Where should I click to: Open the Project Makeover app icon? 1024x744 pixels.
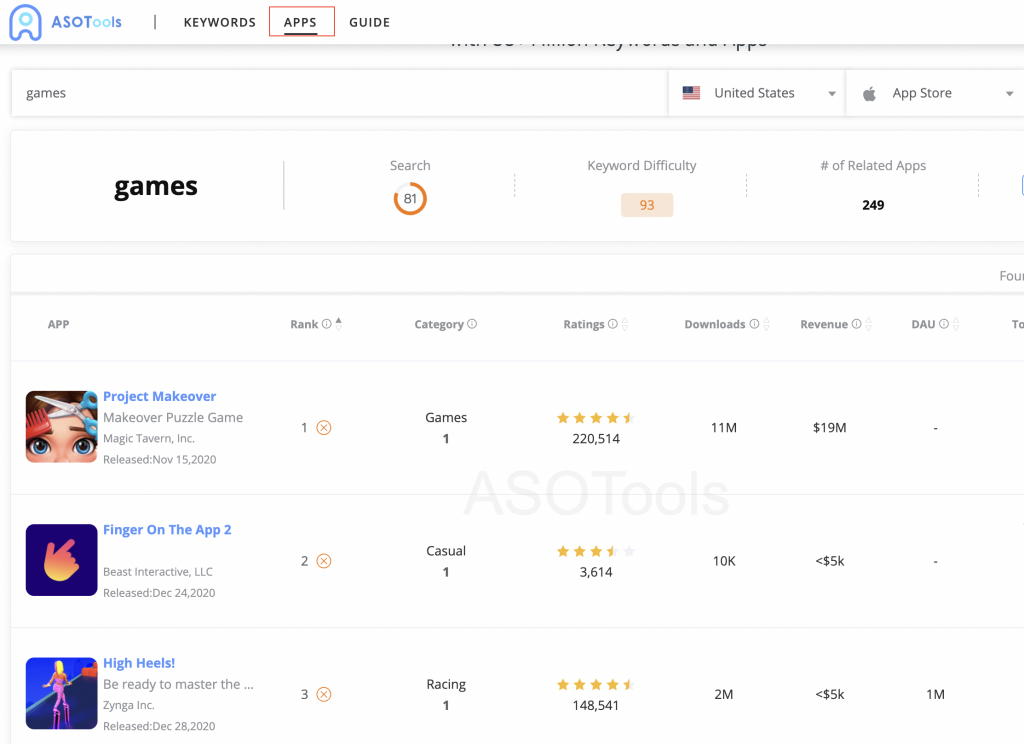(x=61, y=427)
